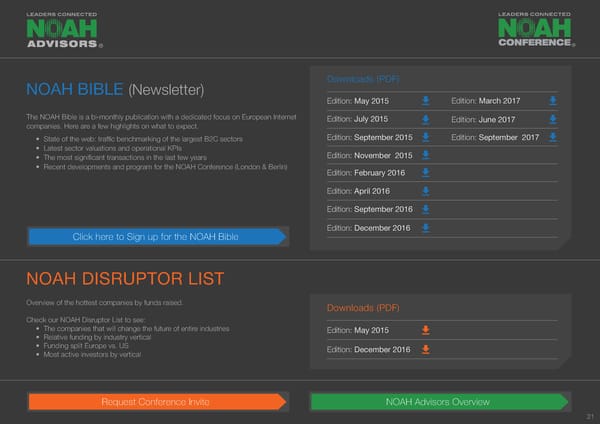The image size is (600, 424).
Task: Click the April 2016 download icon
Action: pyautogui.click(x=425, y=191)
